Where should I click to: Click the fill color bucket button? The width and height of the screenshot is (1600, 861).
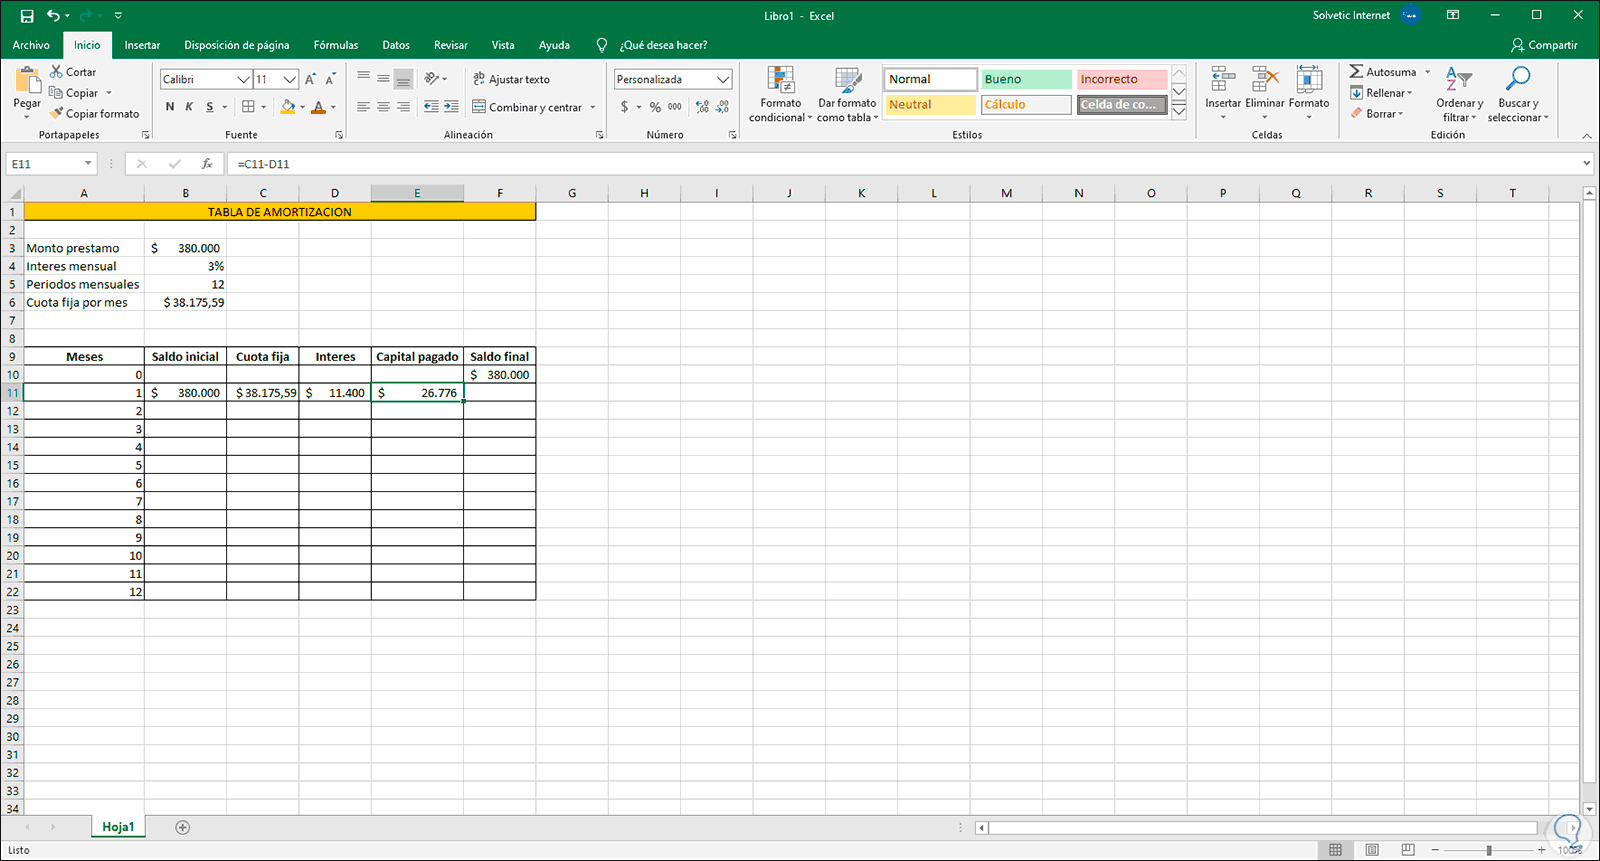288,107
